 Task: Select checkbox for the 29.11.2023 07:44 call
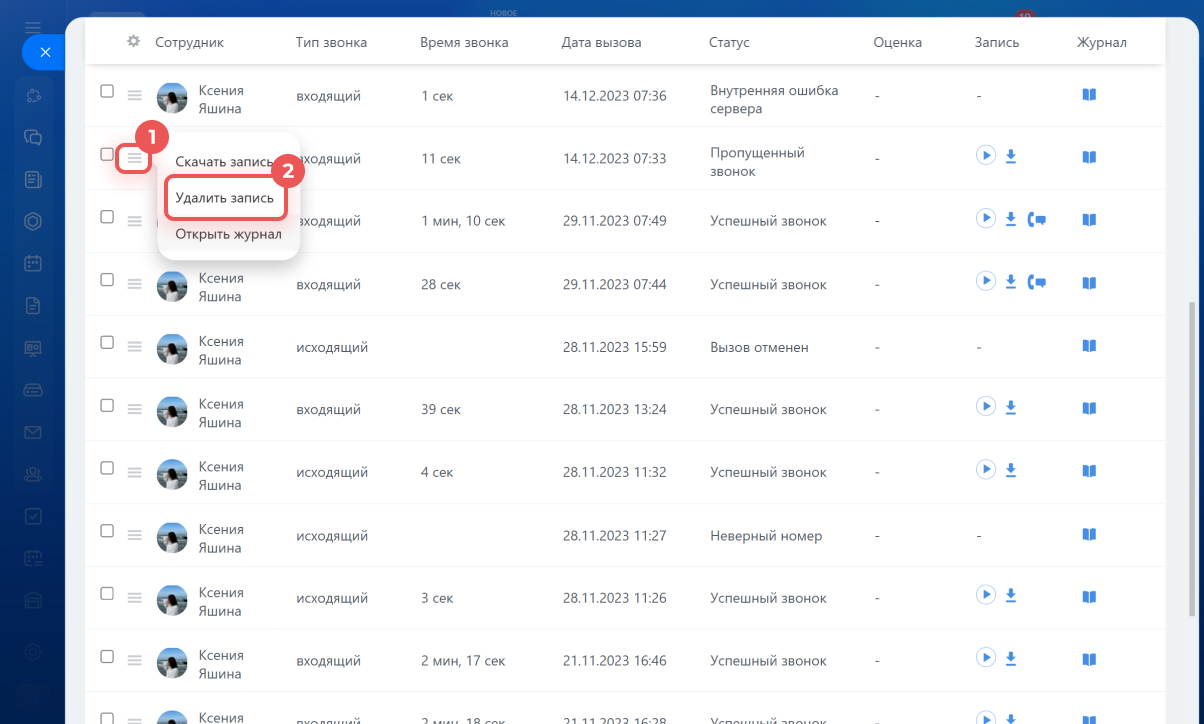107,279
